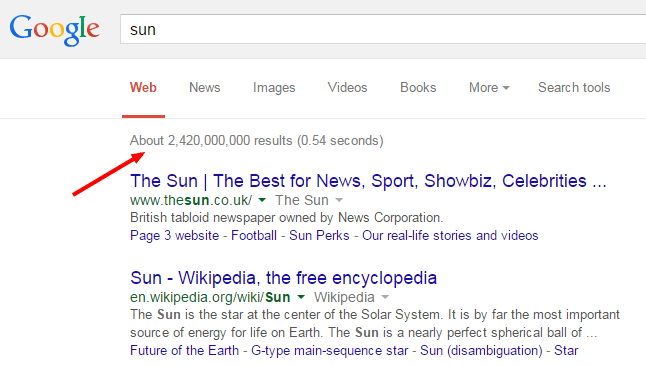
Task: Open "Sun - Wikipedia, the free encyclopedia" result
Action: pos(283,278)
